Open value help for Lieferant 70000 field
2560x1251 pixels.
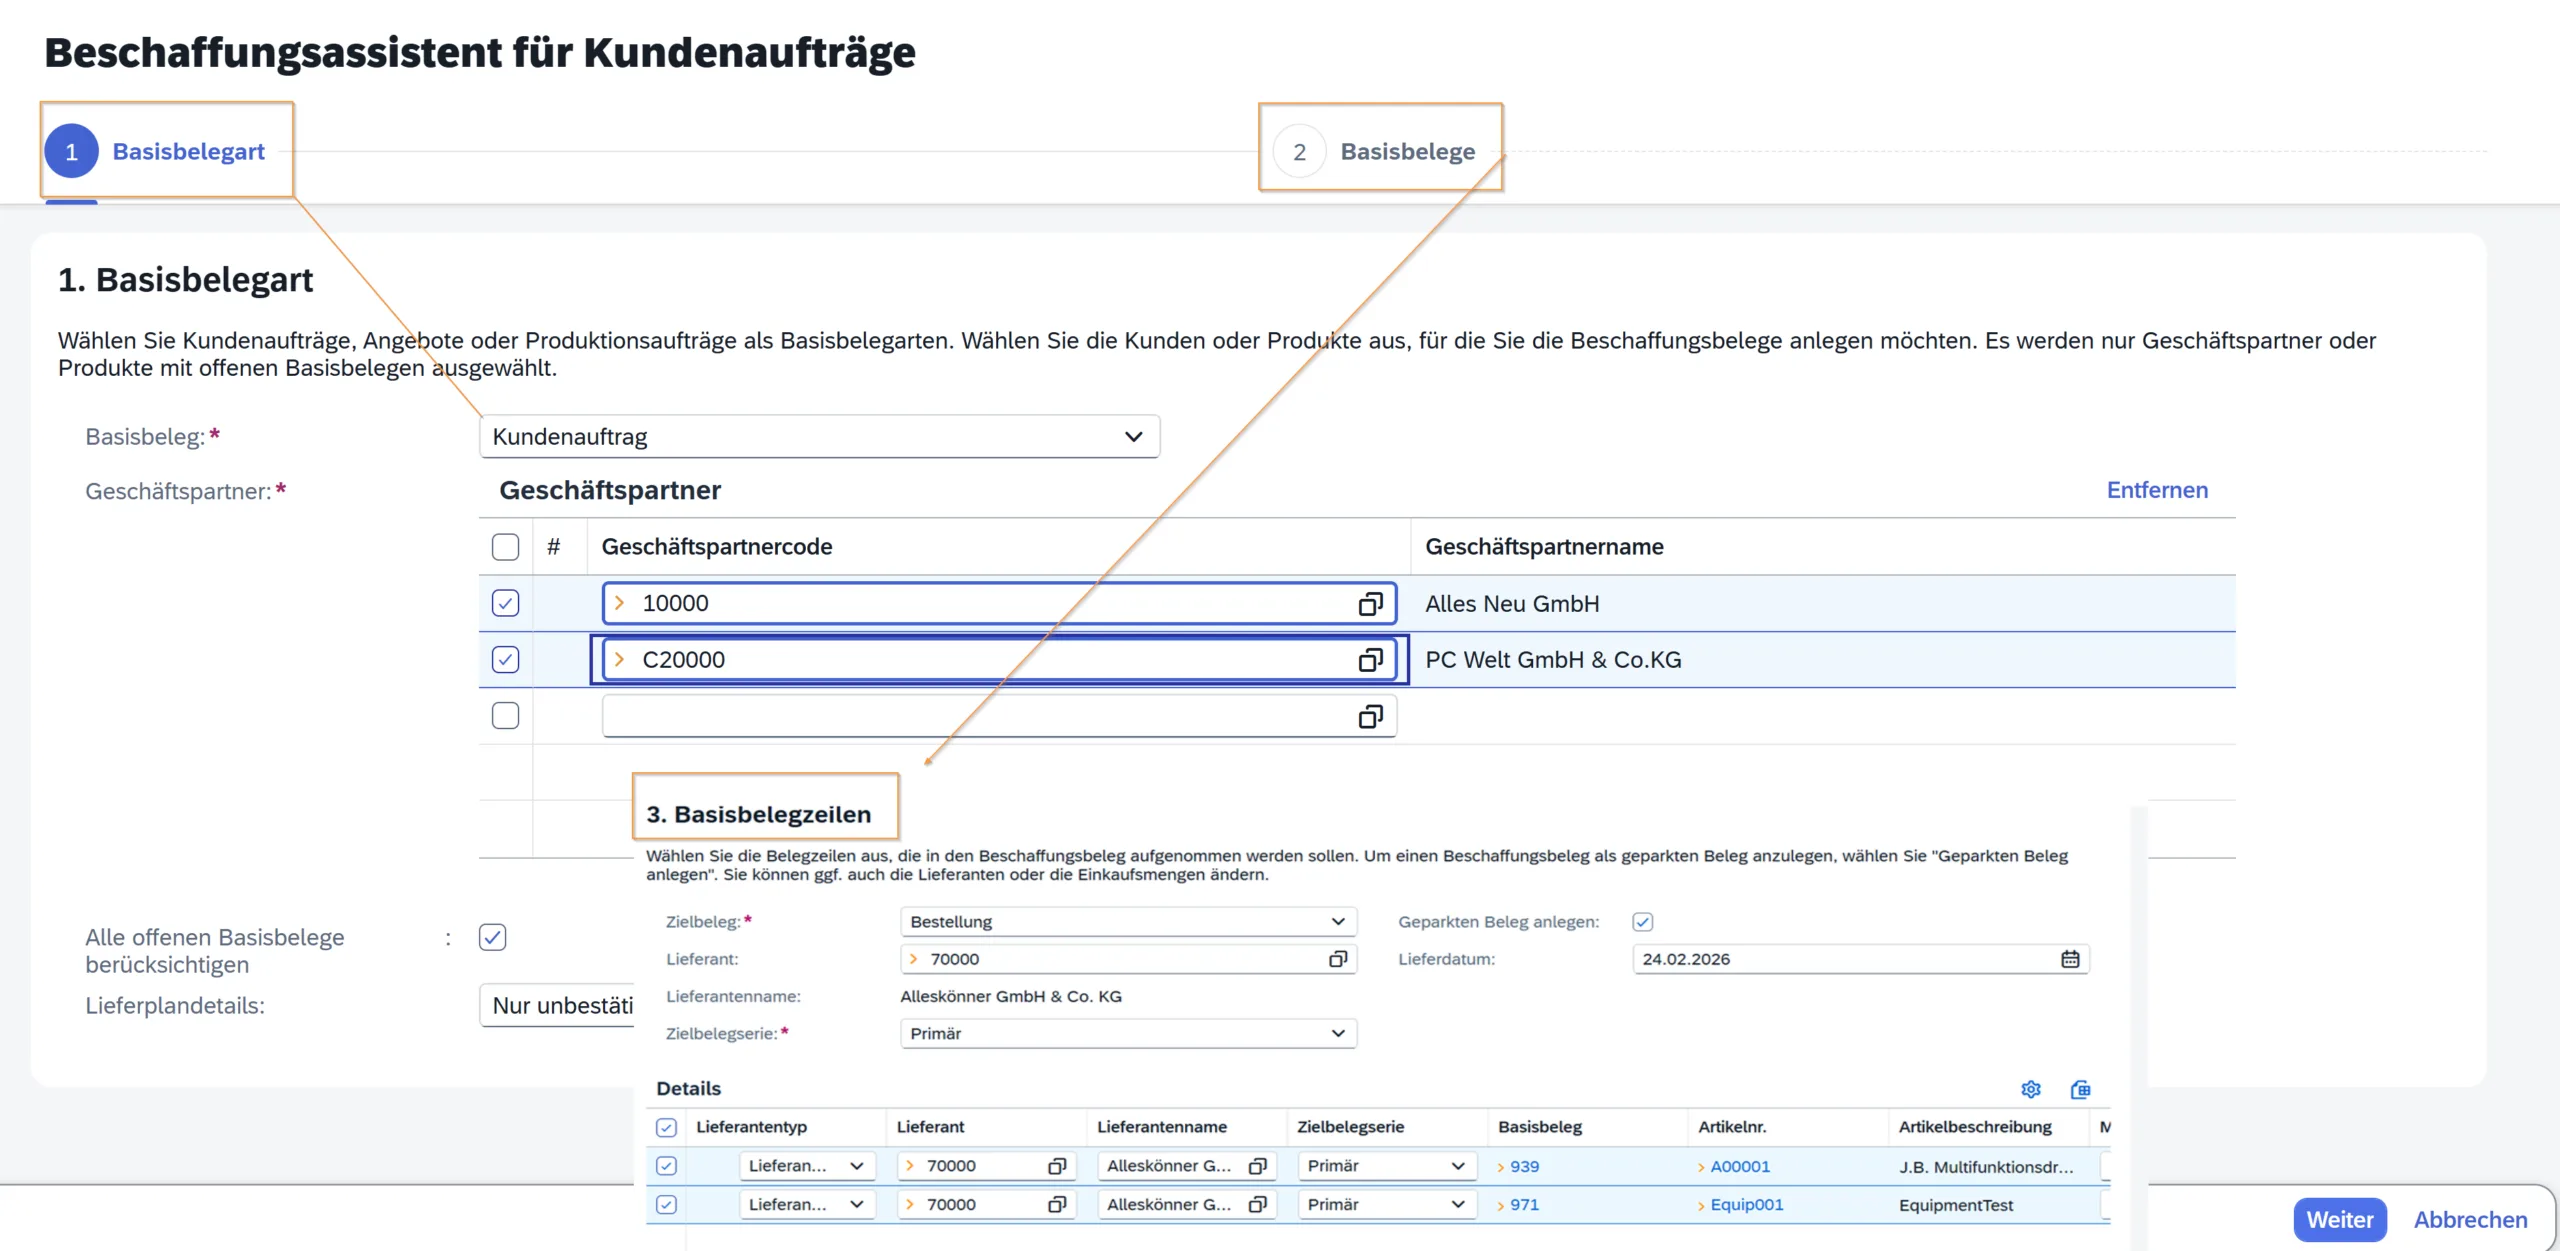[1338, 959]
